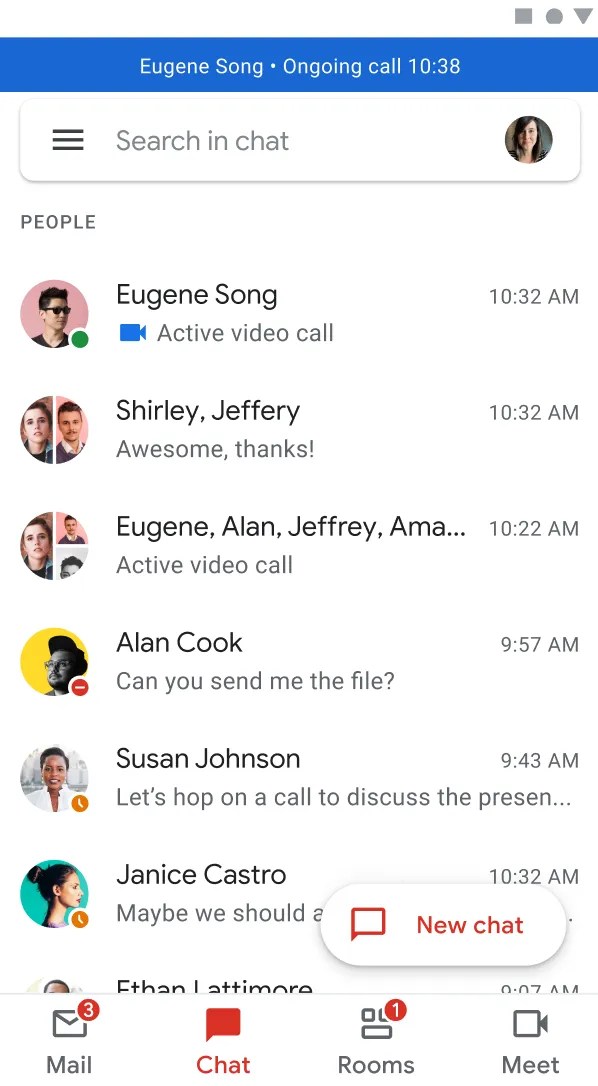Start a New chat
The width and height of the screenshot is (598, 1086).
443,924
